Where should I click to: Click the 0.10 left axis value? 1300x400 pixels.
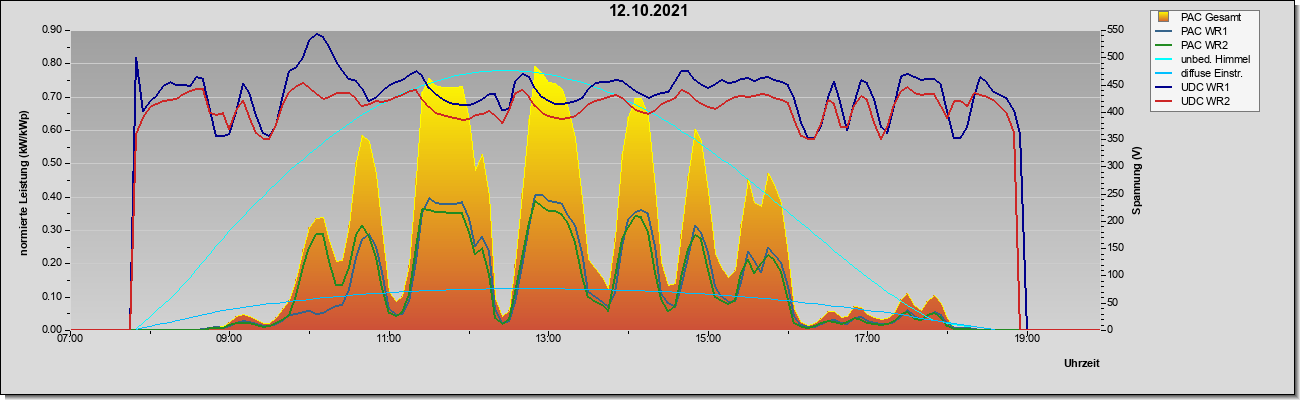click(x=53, y=297)
